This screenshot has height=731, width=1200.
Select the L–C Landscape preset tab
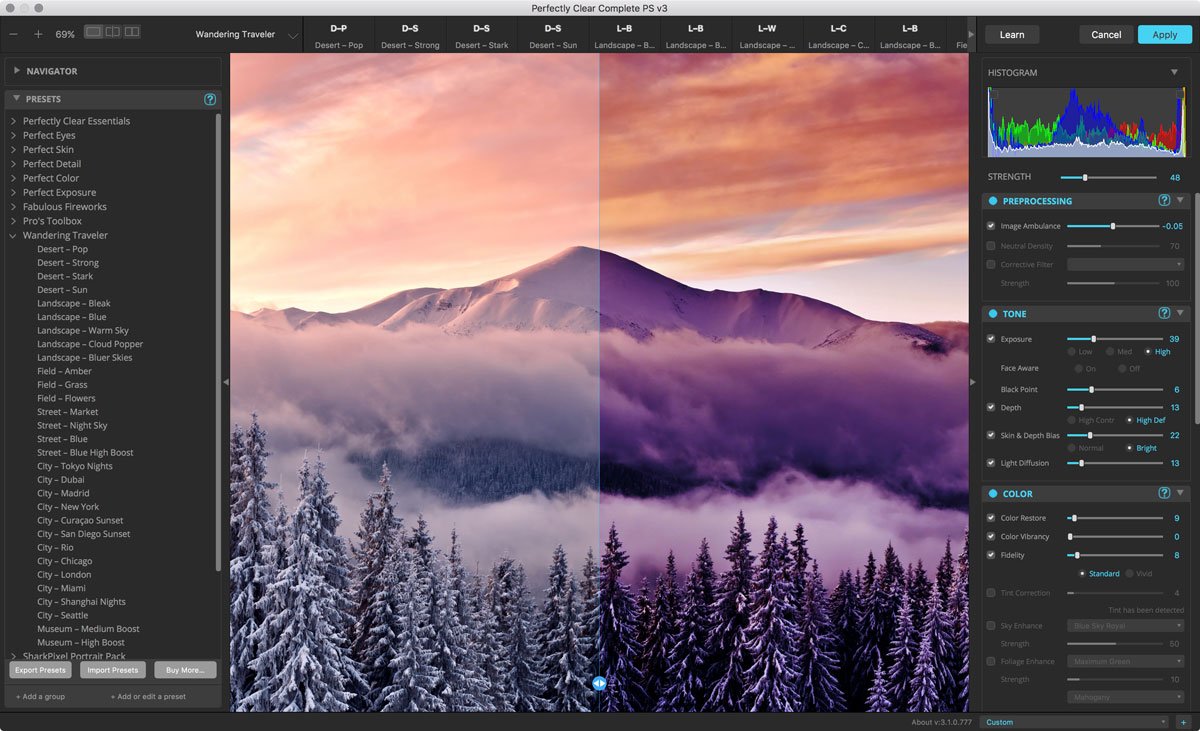tap(838, 35)
